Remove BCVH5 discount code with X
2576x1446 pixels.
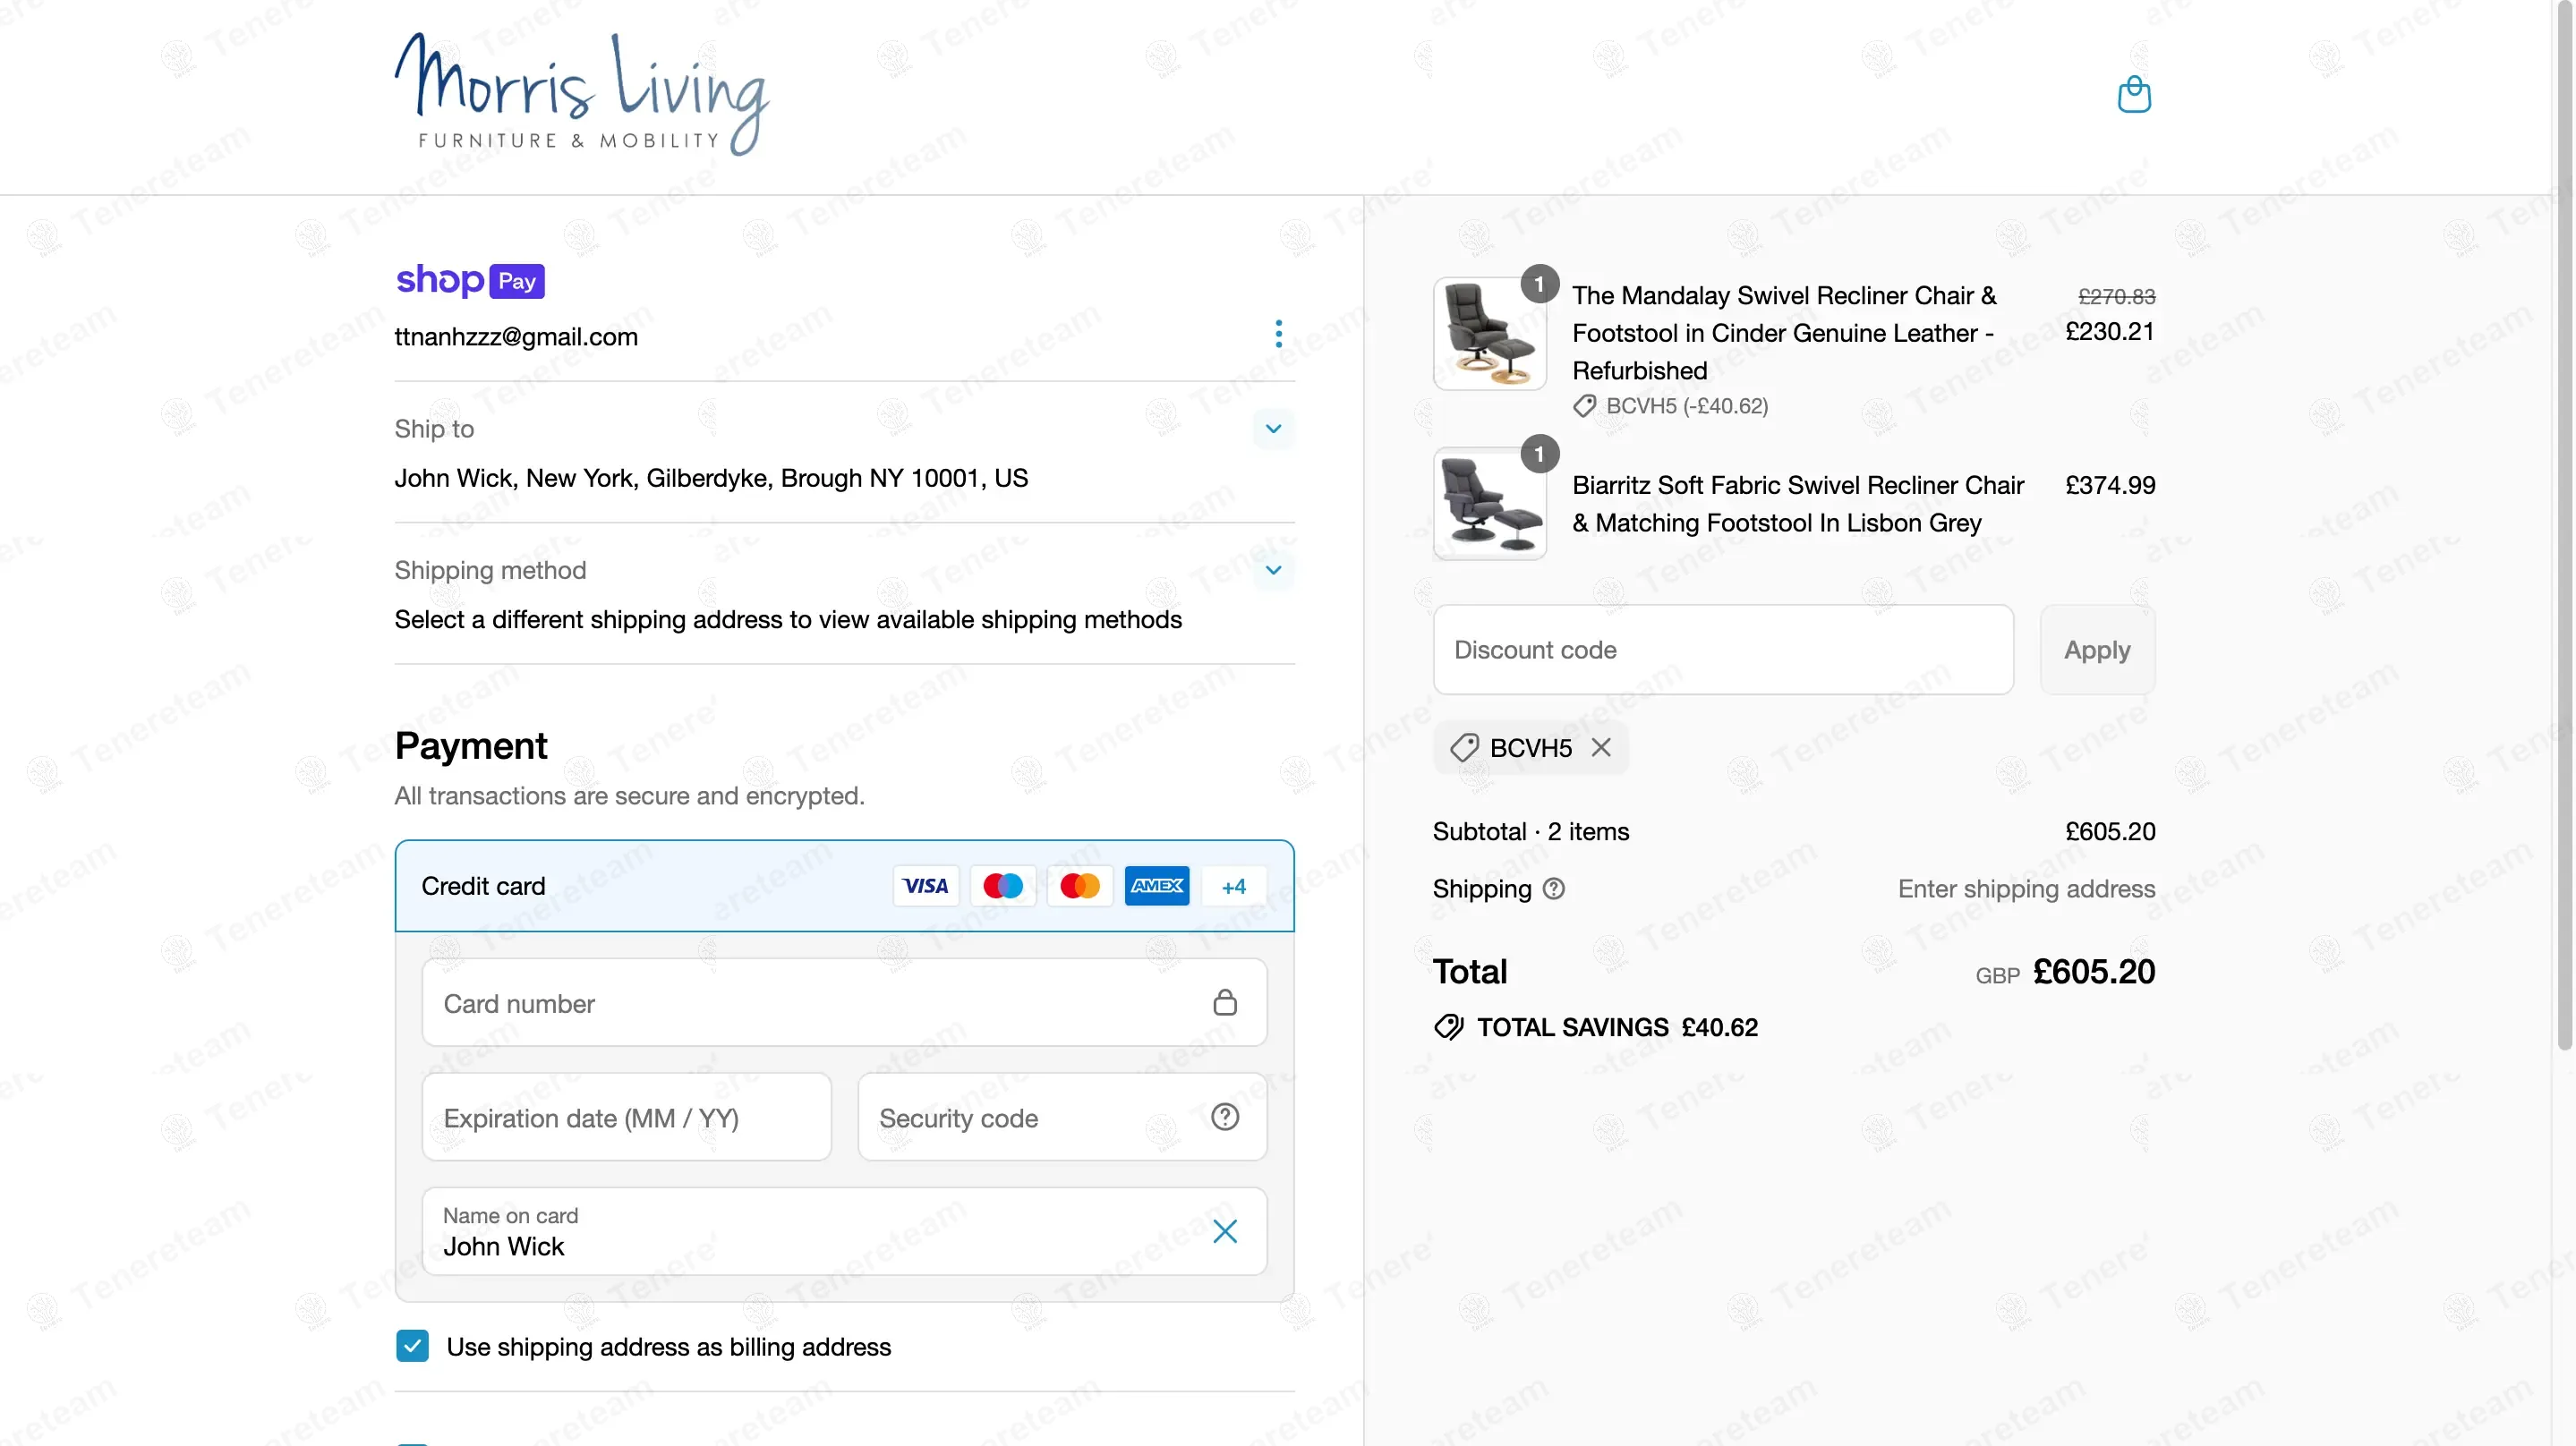point(1601,748)
